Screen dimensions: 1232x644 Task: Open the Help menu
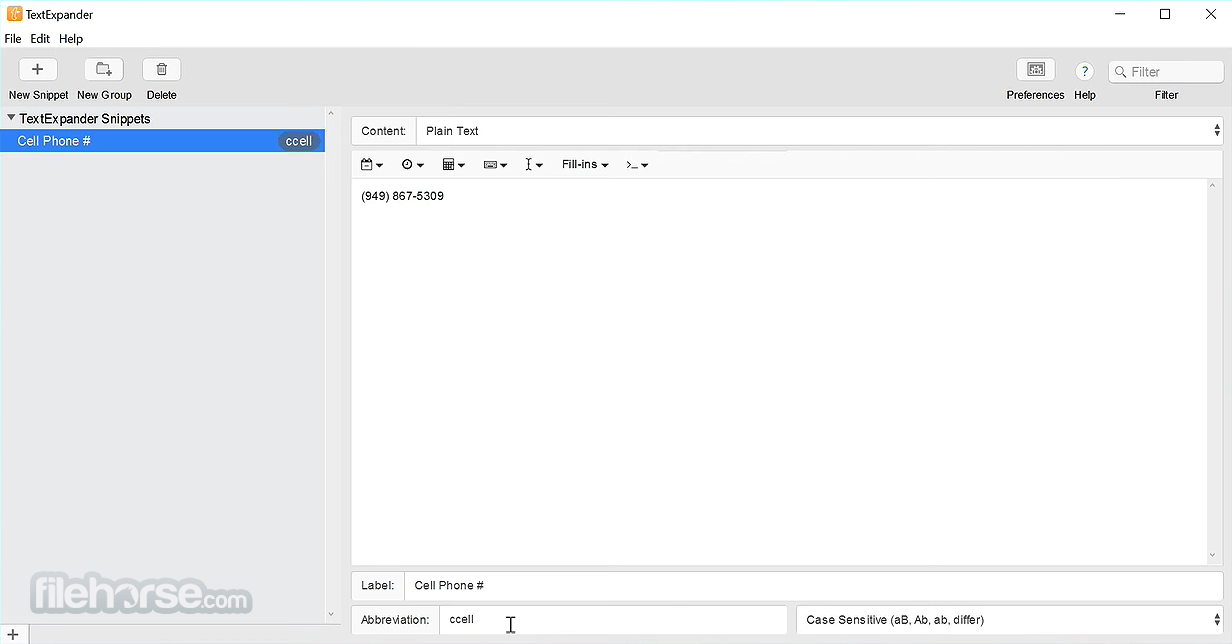(71, 39)
